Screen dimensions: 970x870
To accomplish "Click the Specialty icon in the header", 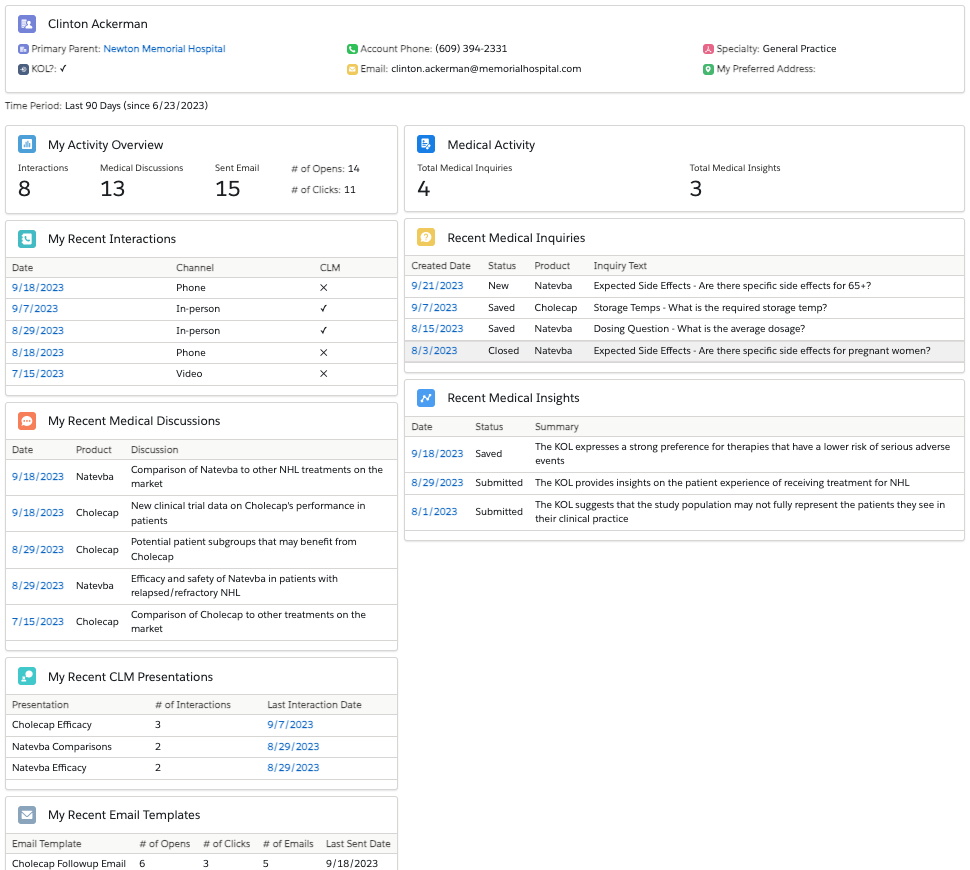I will (x=707, y=48).
